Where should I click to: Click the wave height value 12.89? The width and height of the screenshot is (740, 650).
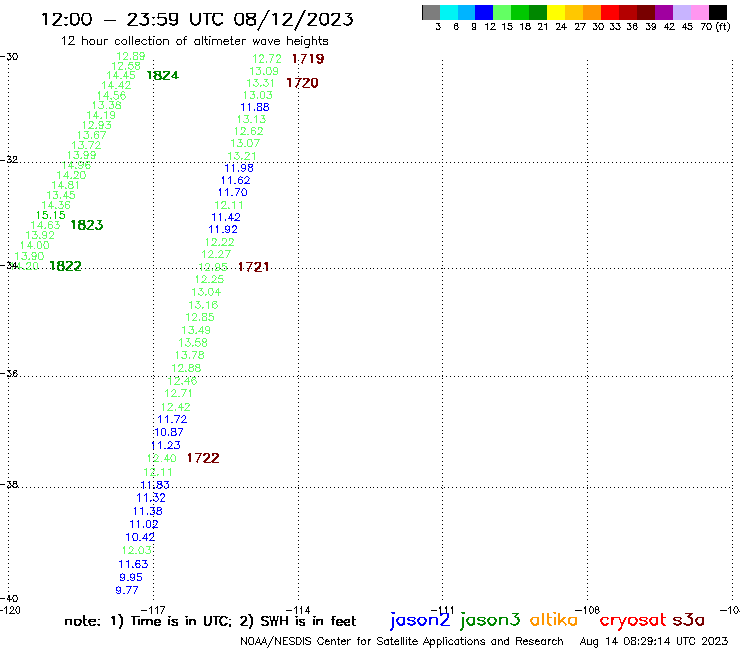coord(131,56)
